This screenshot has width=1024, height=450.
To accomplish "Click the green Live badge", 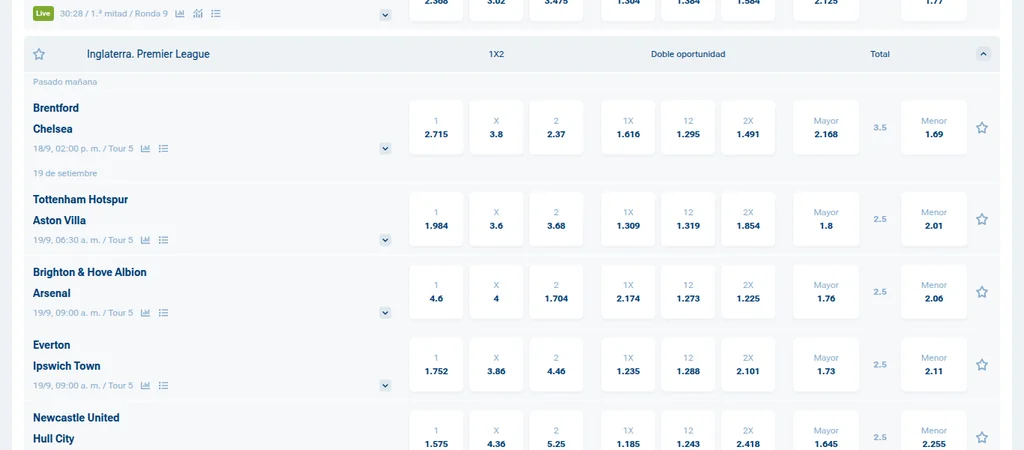I will [x=43, y=13].
